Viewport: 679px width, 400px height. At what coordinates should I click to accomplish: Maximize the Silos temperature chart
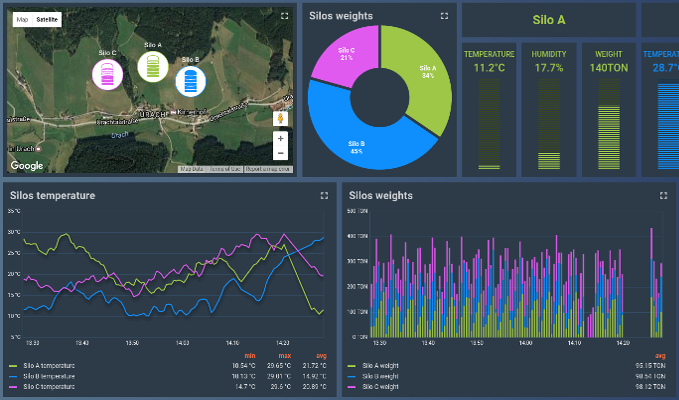coord(324,196)
